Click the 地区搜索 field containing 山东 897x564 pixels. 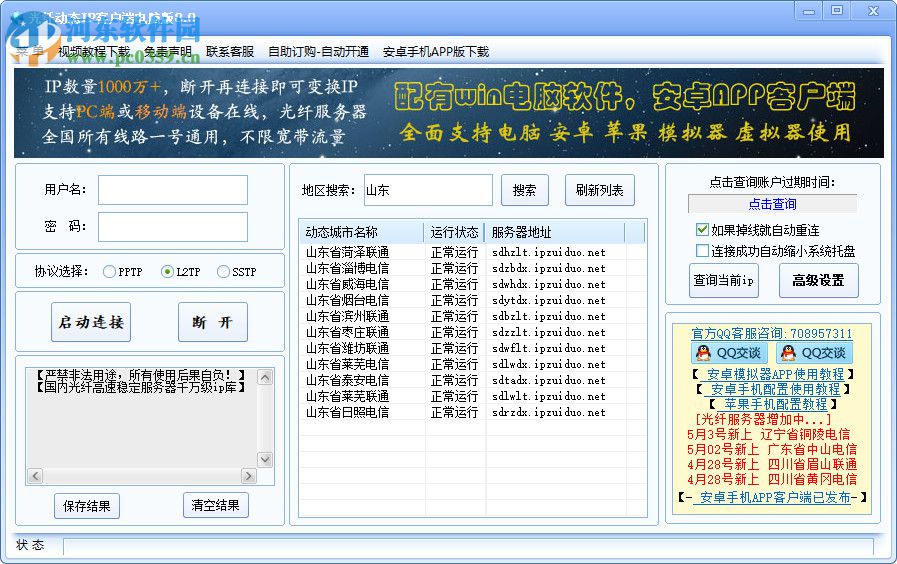point(428,190)
